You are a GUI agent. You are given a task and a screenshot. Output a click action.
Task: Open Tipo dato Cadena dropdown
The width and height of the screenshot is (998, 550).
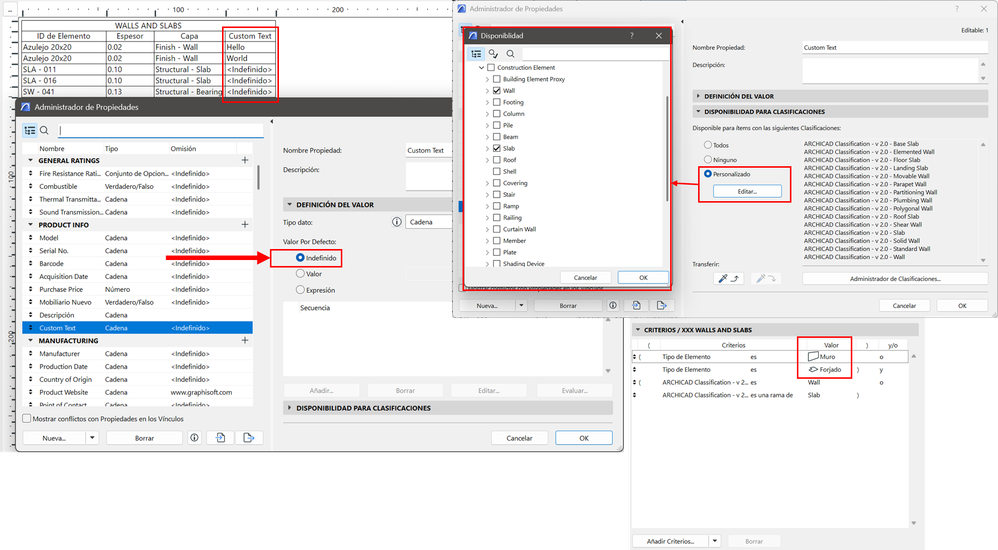(x=428, y=222)
